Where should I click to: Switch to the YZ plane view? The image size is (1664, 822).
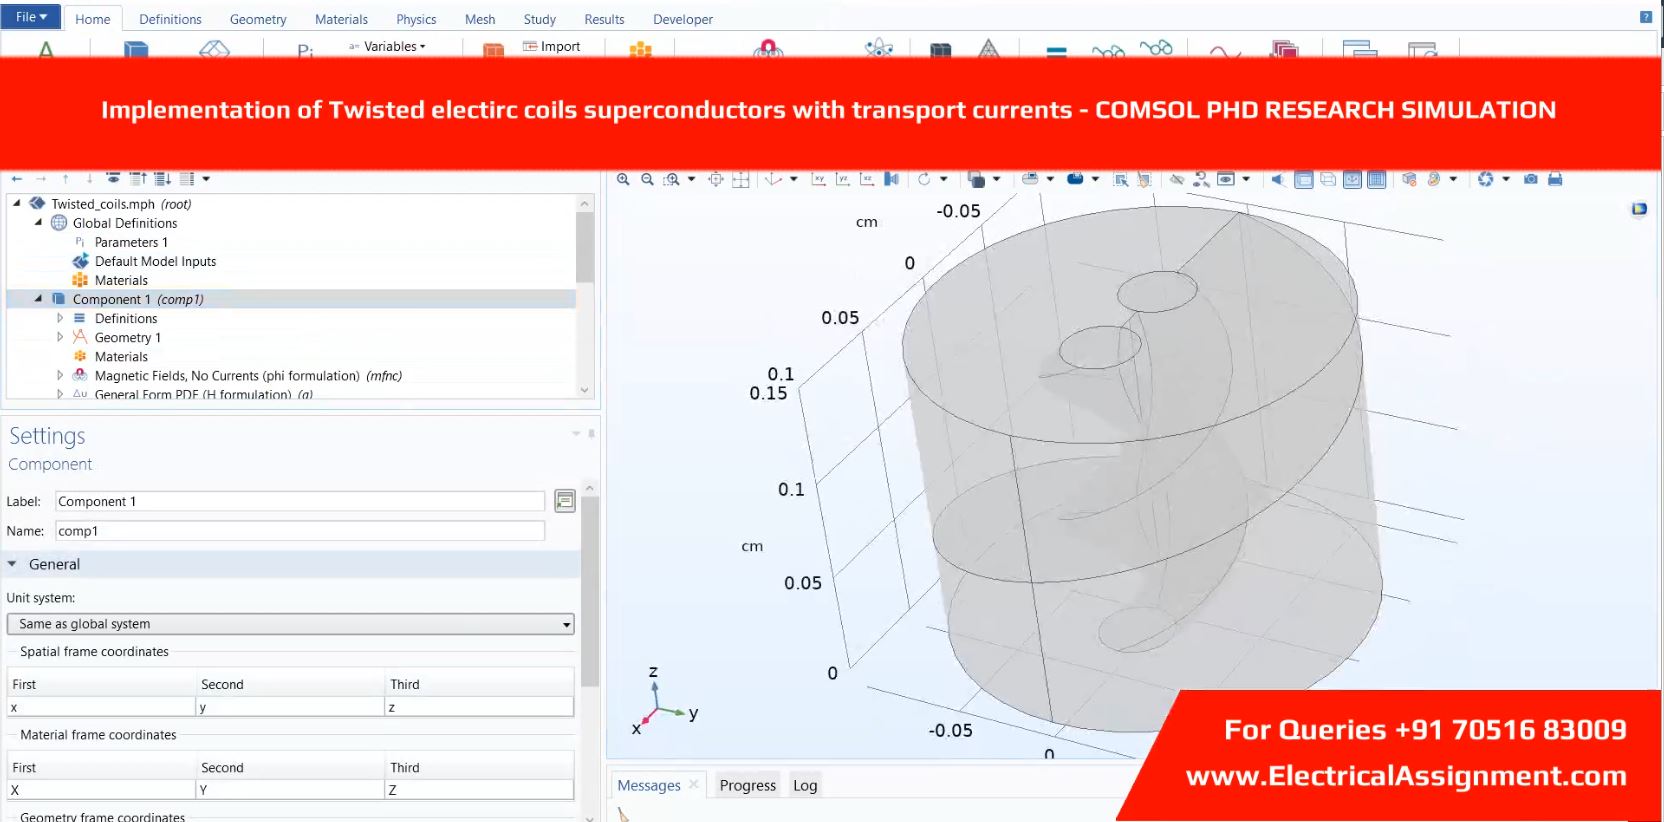pyautogui.click(x=843, y=179)
